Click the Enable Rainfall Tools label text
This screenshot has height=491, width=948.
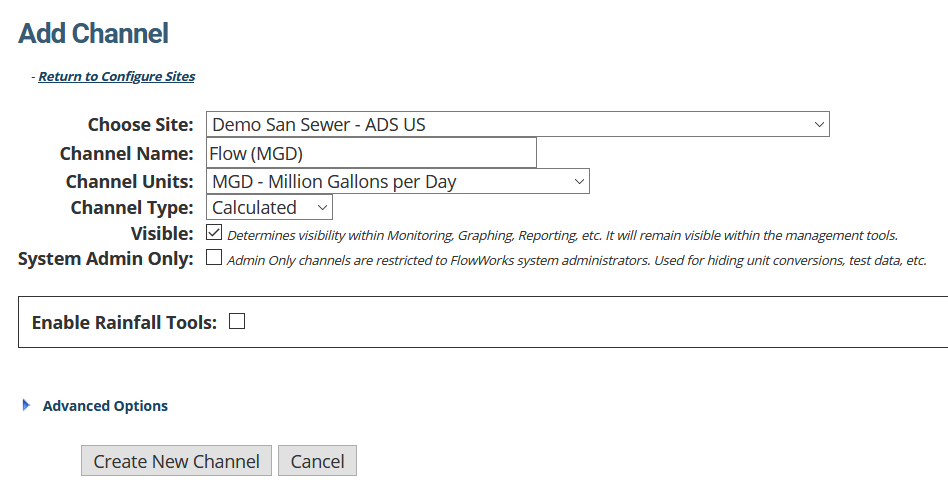tap(125, 323)
